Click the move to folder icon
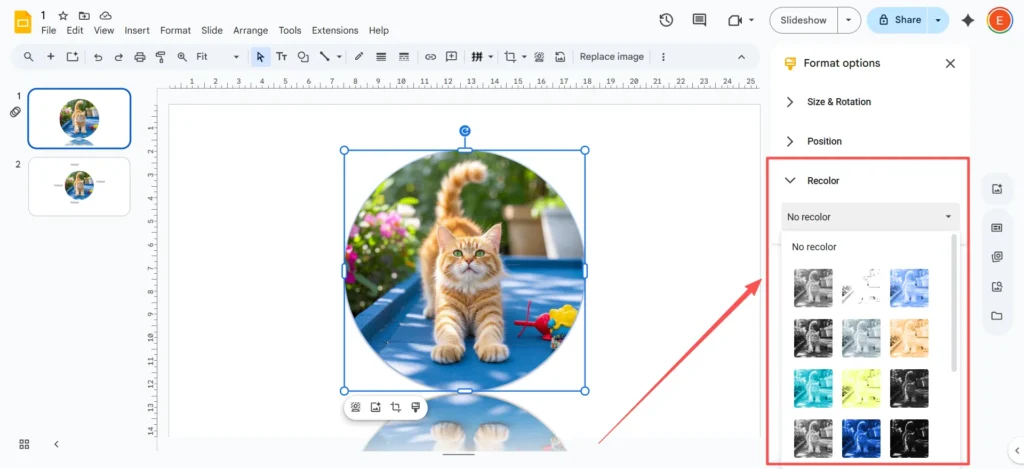This screenshot has width=1024, height=469. [84, 15]
